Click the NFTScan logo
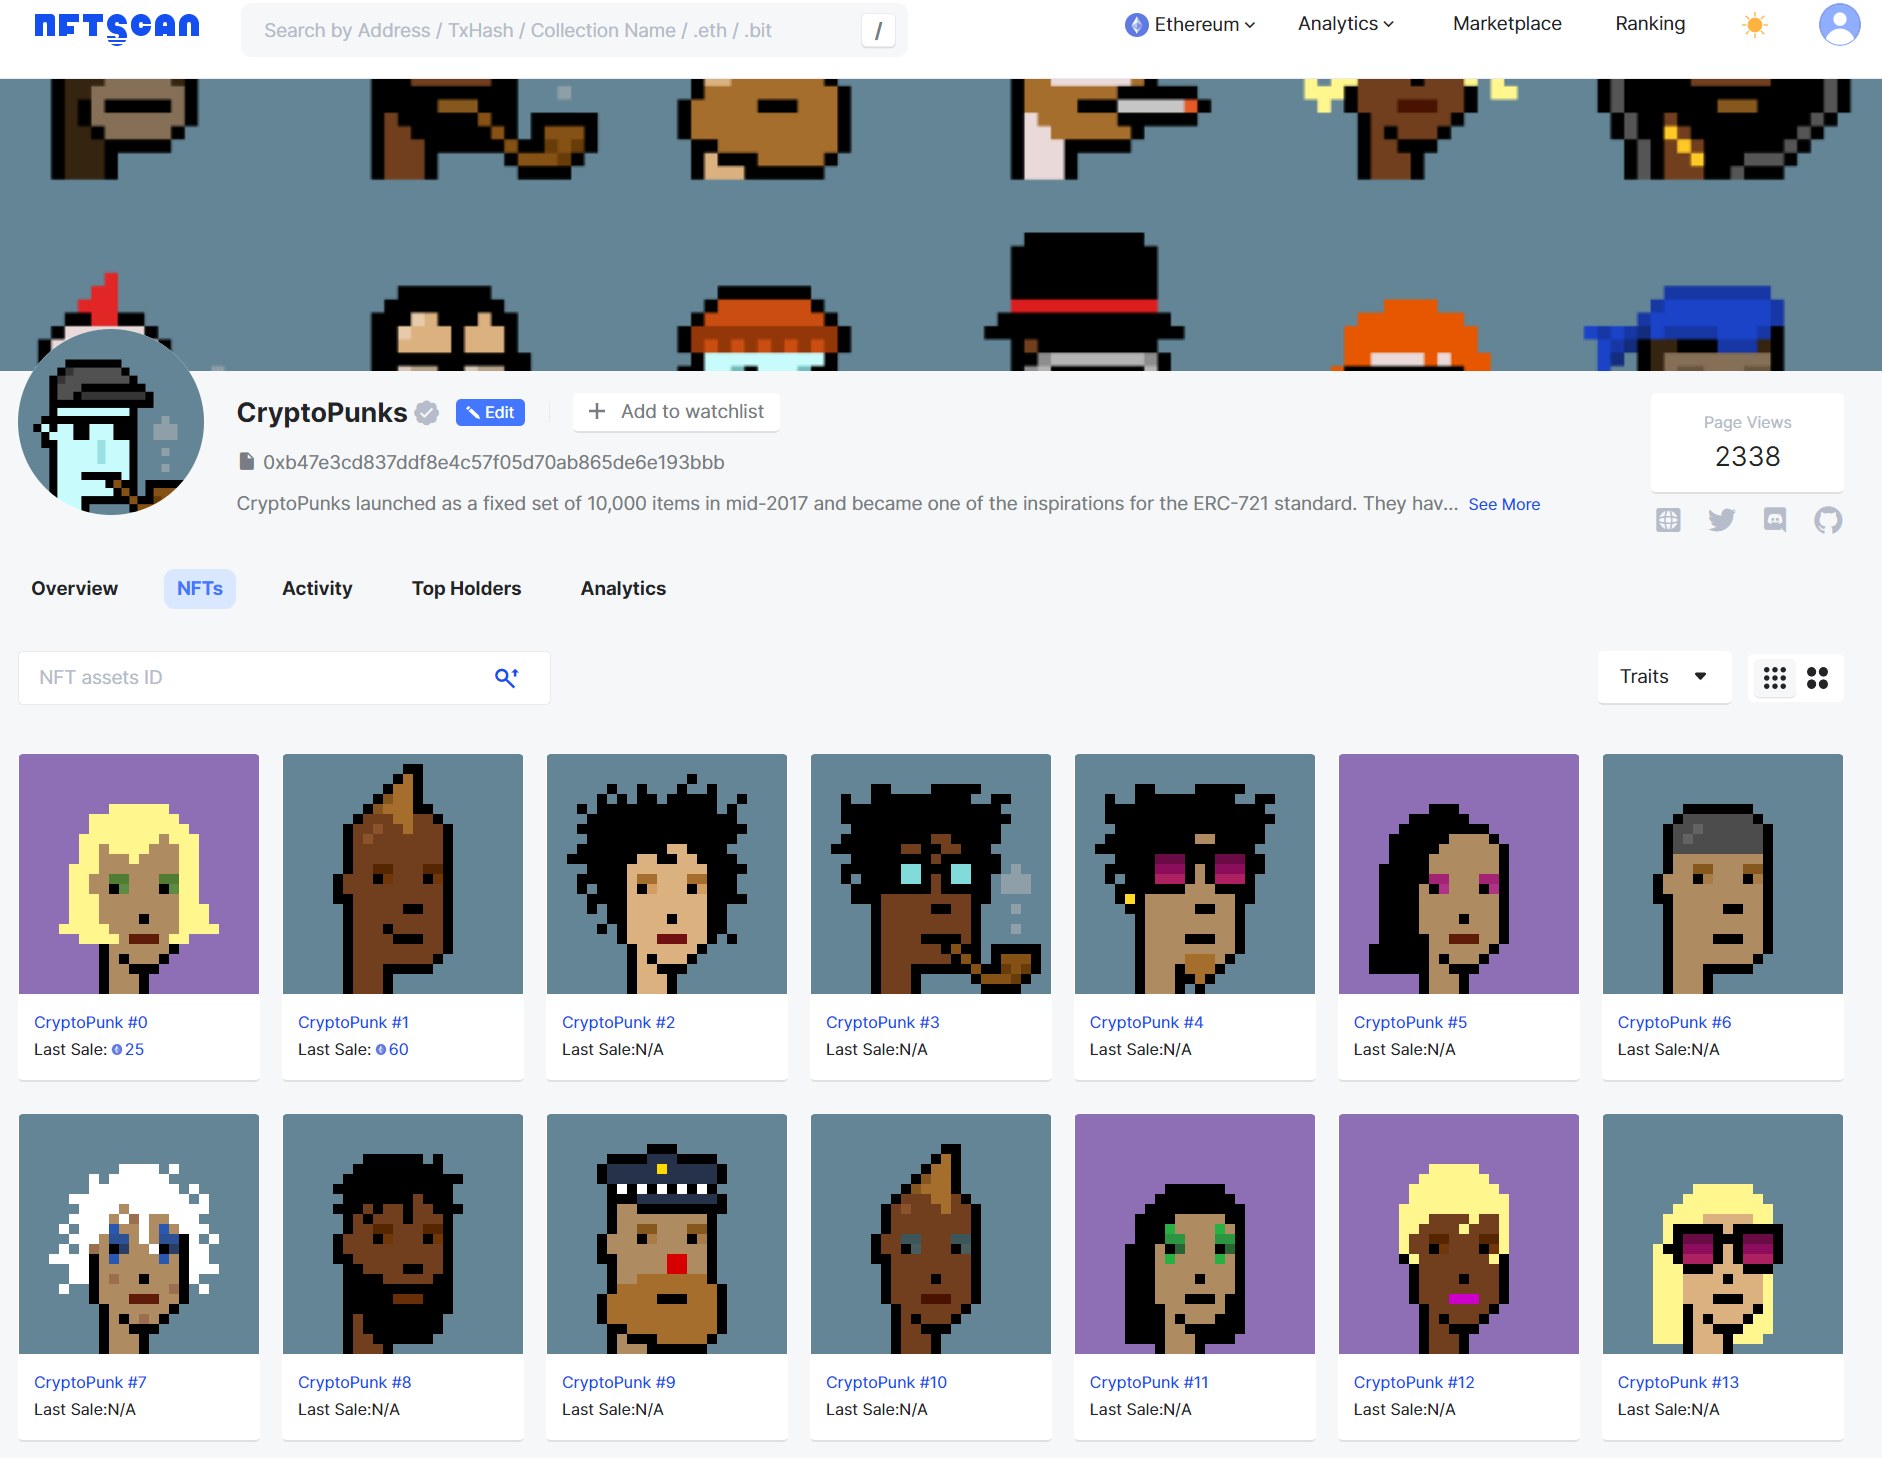Viewport: 1882px width, 1458px height. point(117,27)
